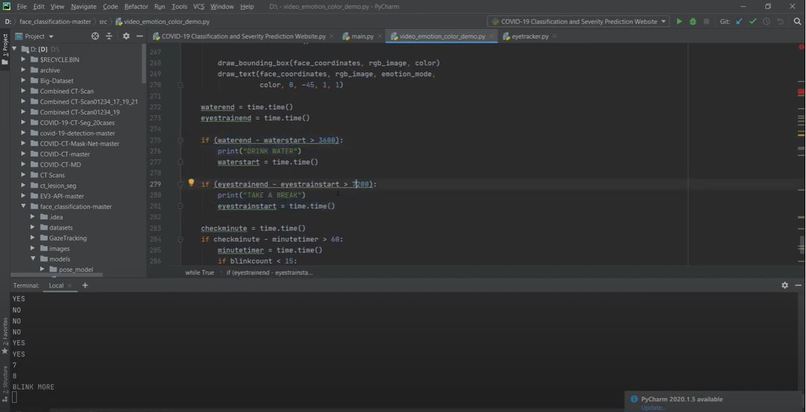Screen dimensions: 806x412
Task: Commit changes with the green Git checkmark
Action: (x=753, y=22)
